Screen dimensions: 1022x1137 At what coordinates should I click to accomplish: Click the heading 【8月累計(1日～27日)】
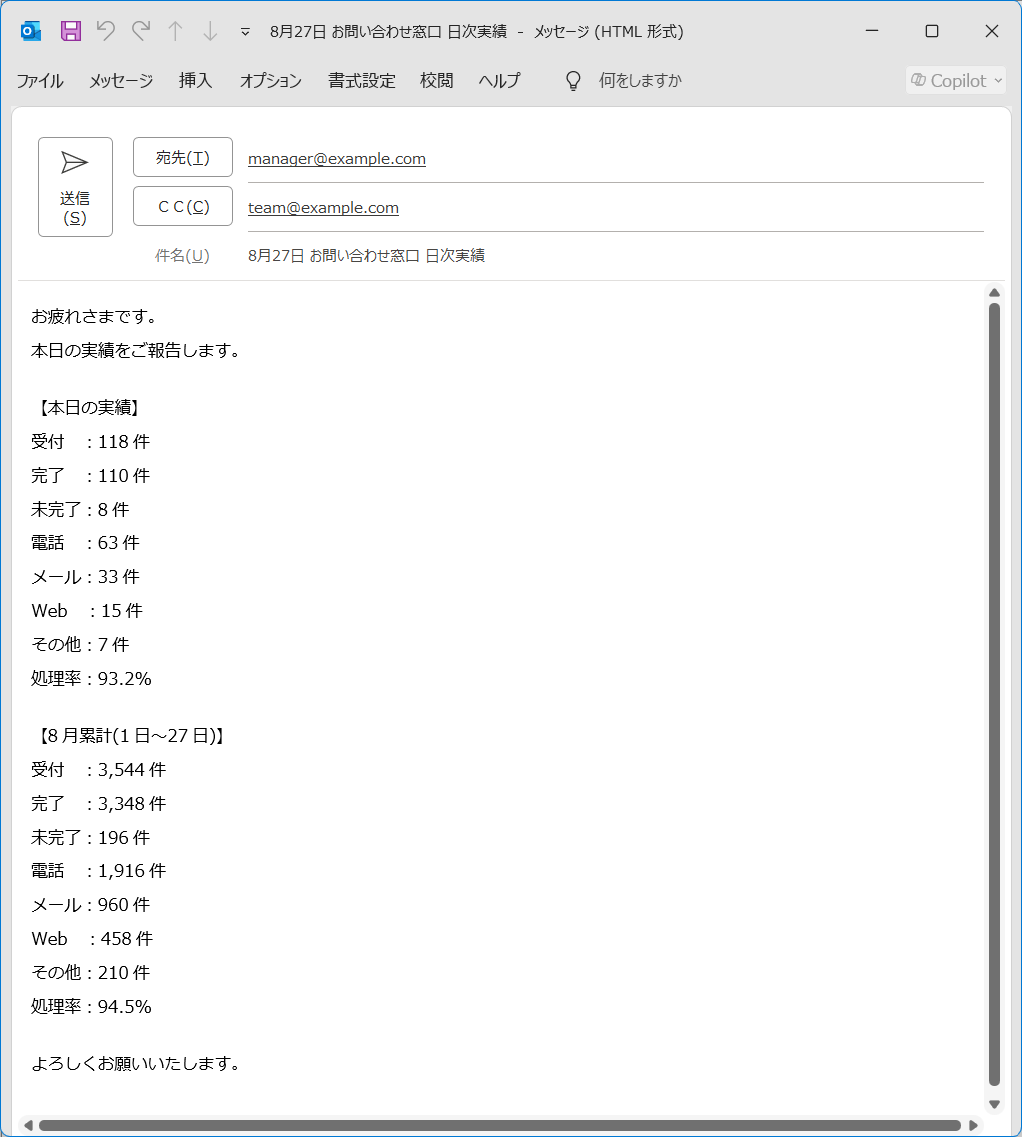tap(130, 736)
